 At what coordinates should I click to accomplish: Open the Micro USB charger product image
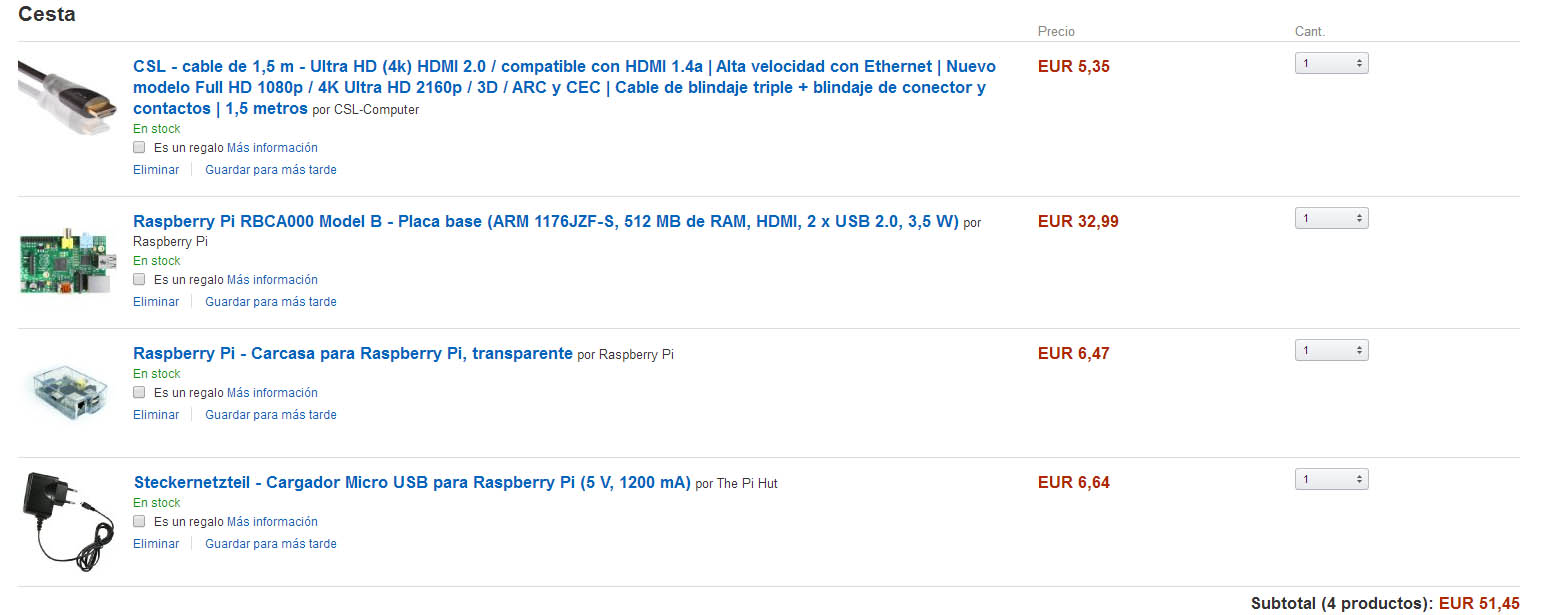pos(67,520)
